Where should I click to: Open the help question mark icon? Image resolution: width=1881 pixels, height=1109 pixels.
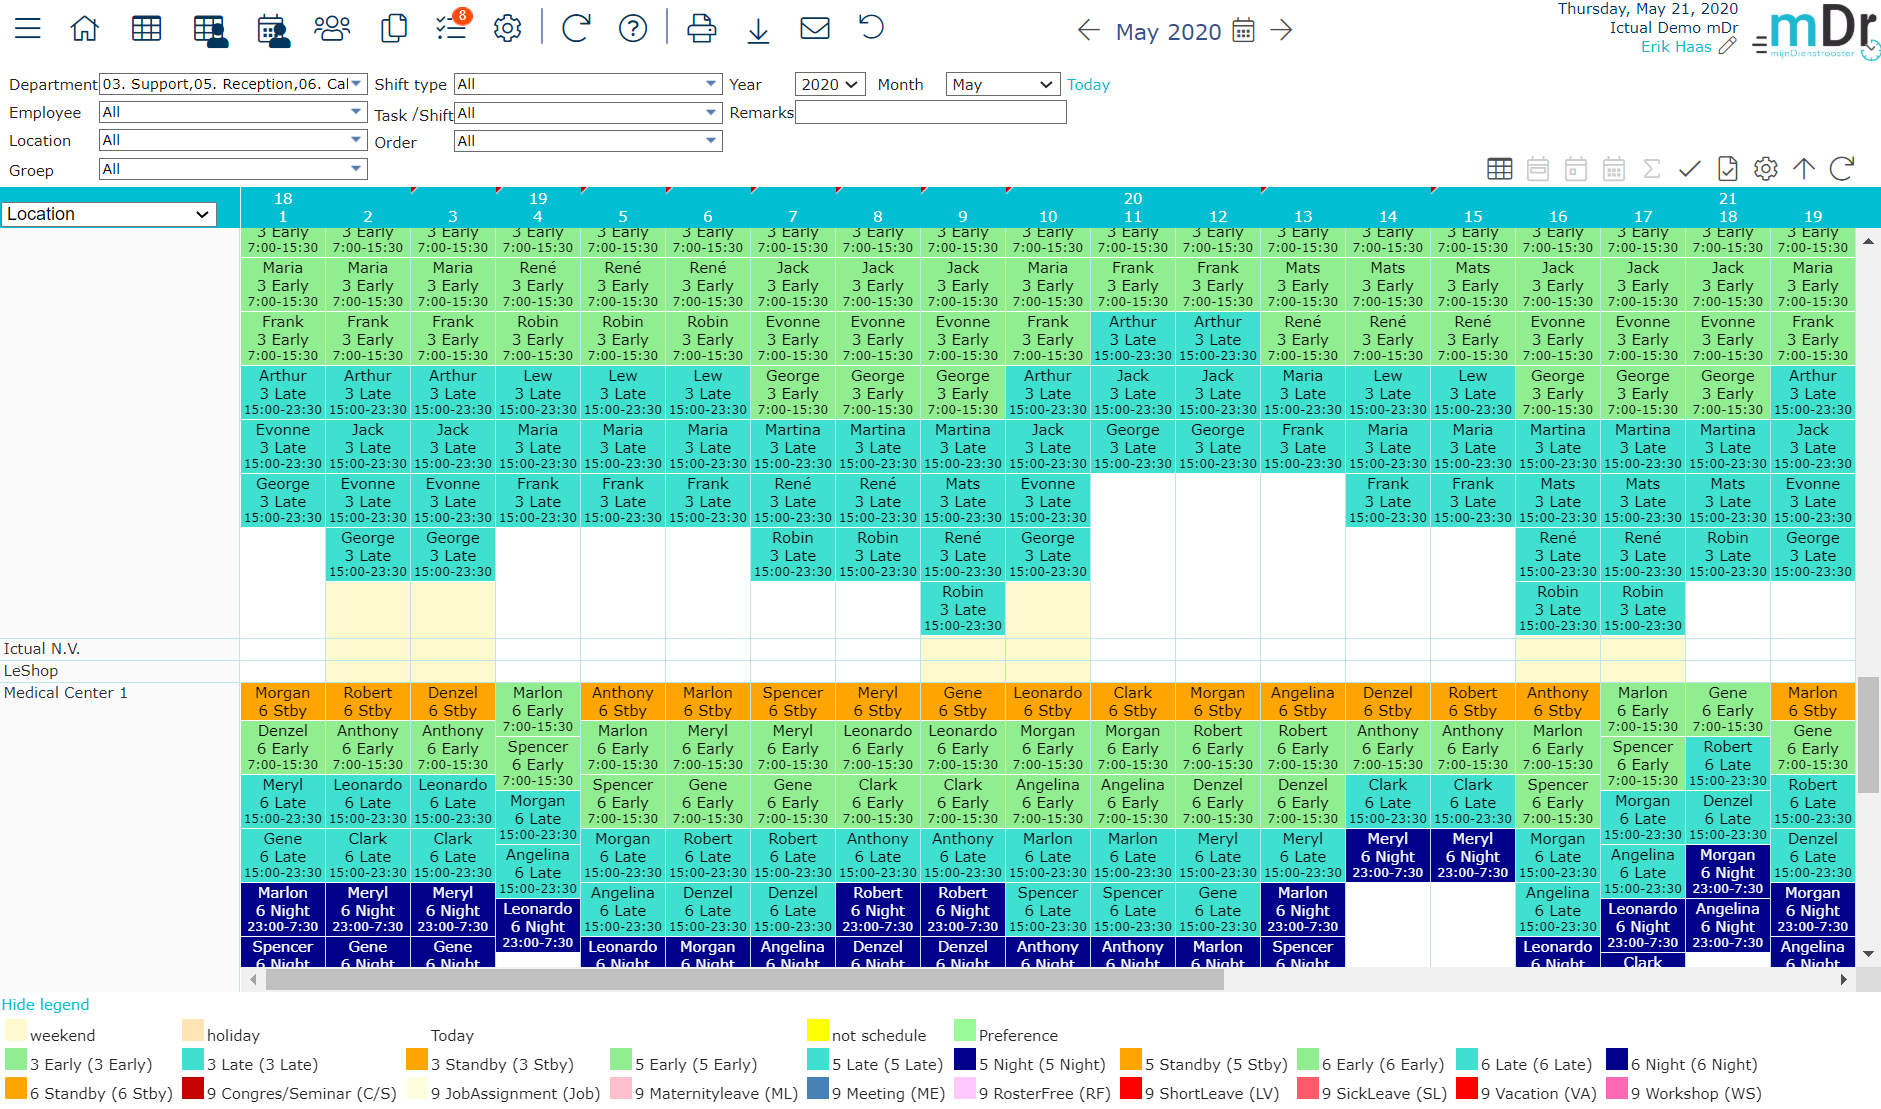633,28
